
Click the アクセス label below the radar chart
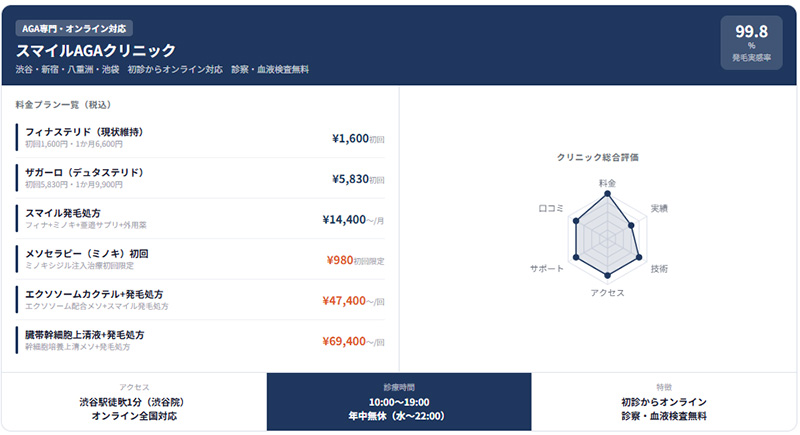[607, 293]
